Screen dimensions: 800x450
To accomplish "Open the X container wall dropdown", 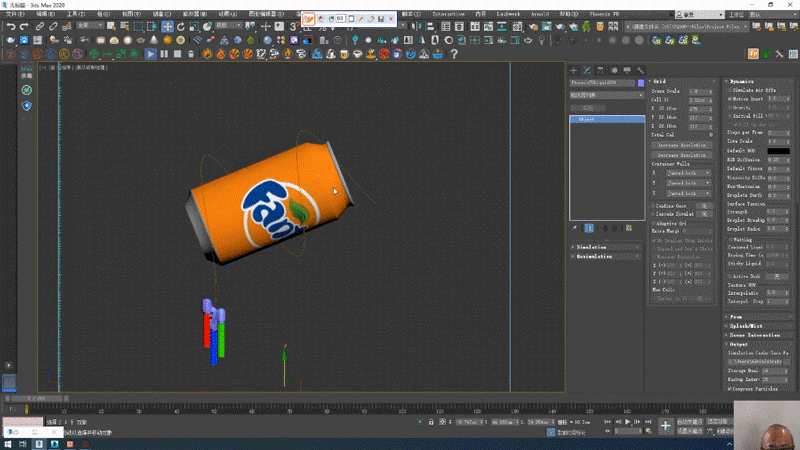I will 688,173.
